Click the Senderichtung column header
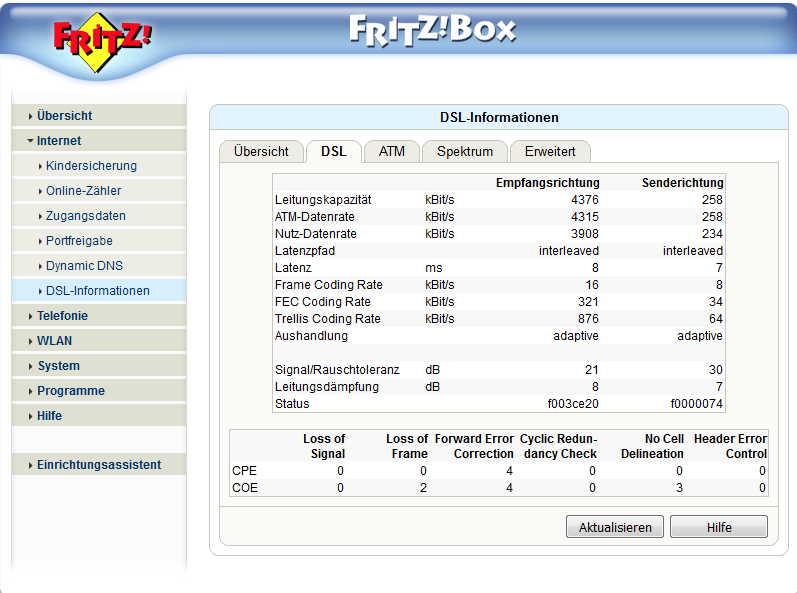The height and width of the screenshot is (593, 797). tap(682, 183)
